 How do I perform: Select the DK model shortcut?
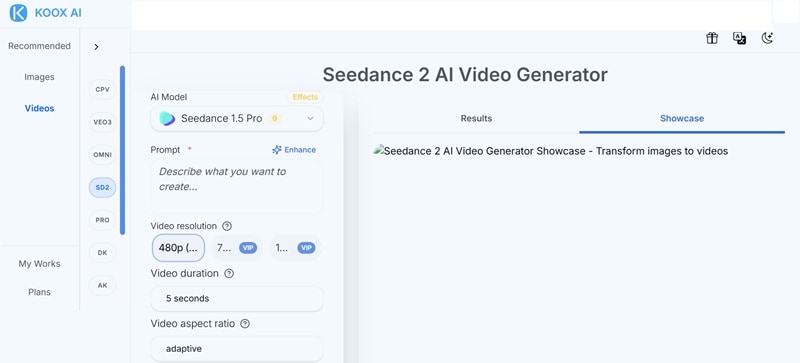pyautogui.click(x=103, y=253)
